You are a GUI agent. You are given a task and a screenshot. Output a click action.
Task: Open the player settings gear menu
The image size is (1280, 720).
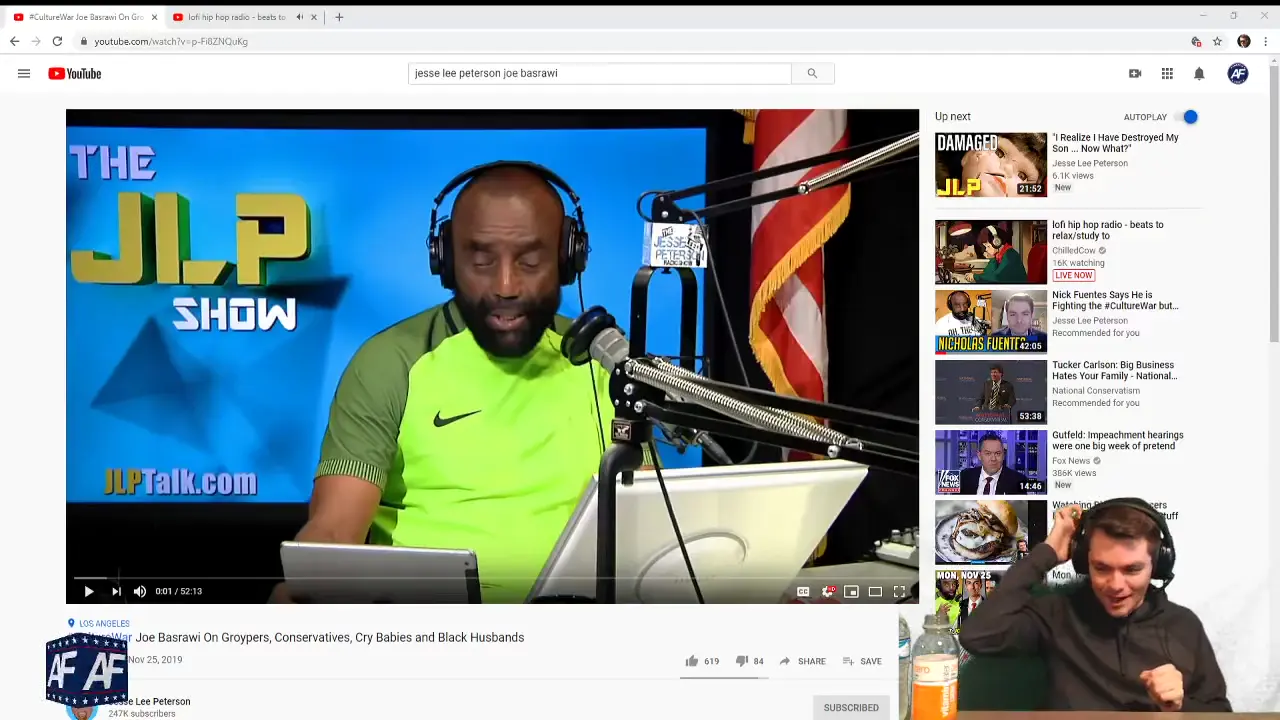point(828,591)
